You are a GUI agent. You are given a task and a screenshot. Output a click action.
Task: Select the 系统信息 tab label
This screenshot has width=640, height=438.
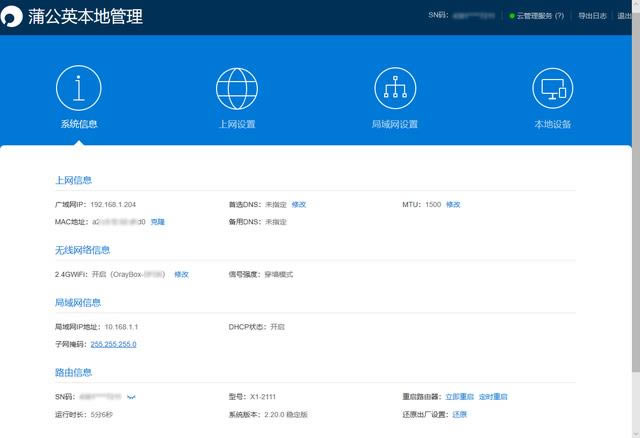coord(78,125)
